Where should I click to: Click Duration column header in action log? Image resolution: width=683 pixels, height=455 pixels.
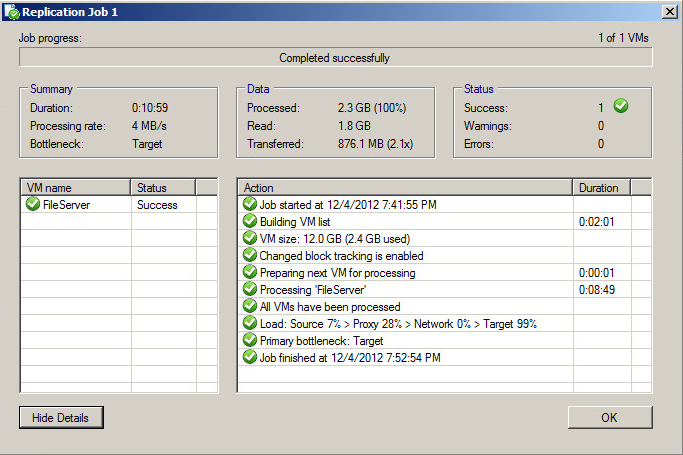(602, 188)
